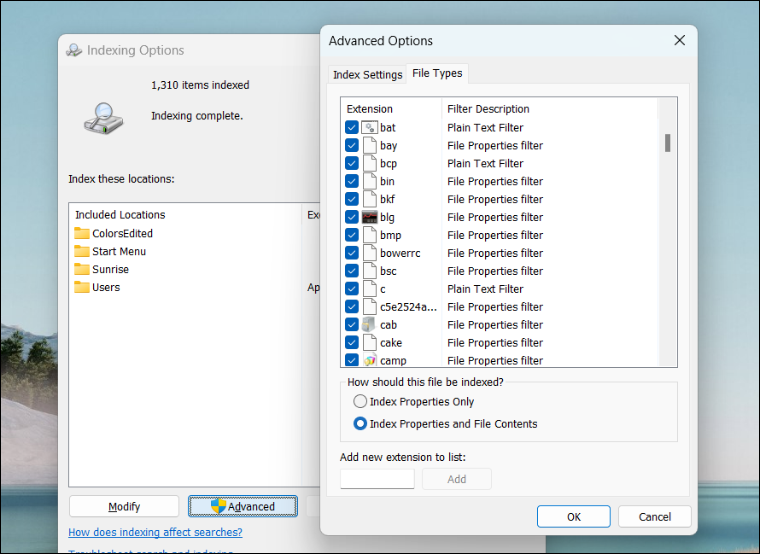The height and width of the screenshot is (554, 760).
Task: Switch to the Index Settings tab
Action: [367, 75]
